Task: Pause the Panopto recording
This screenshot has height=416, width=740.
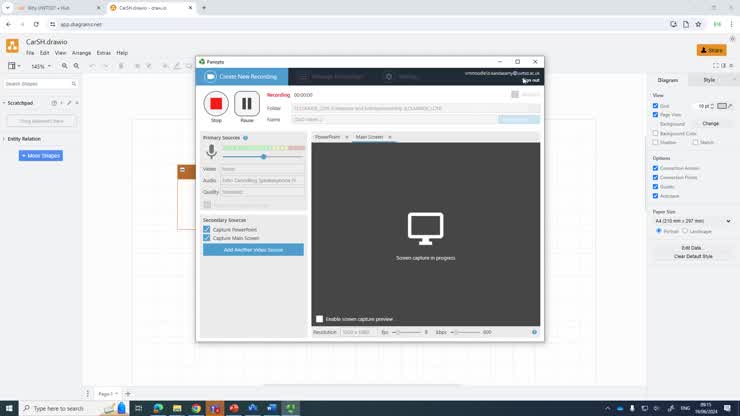Action: pos(247,104)
